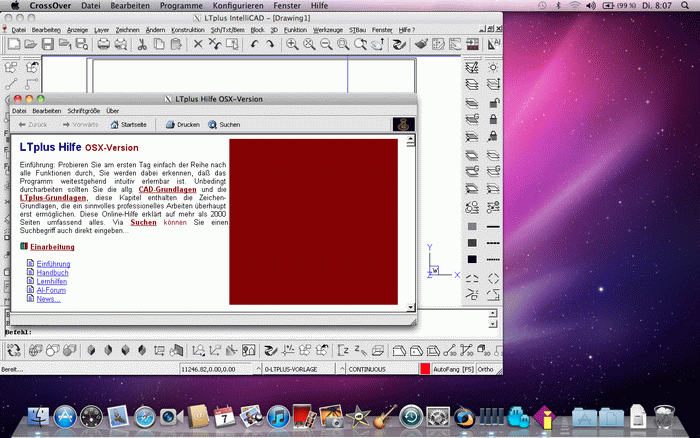
Task: Open the Werkzeuge menu in IntelliCAD
Action: click(328, 30)
